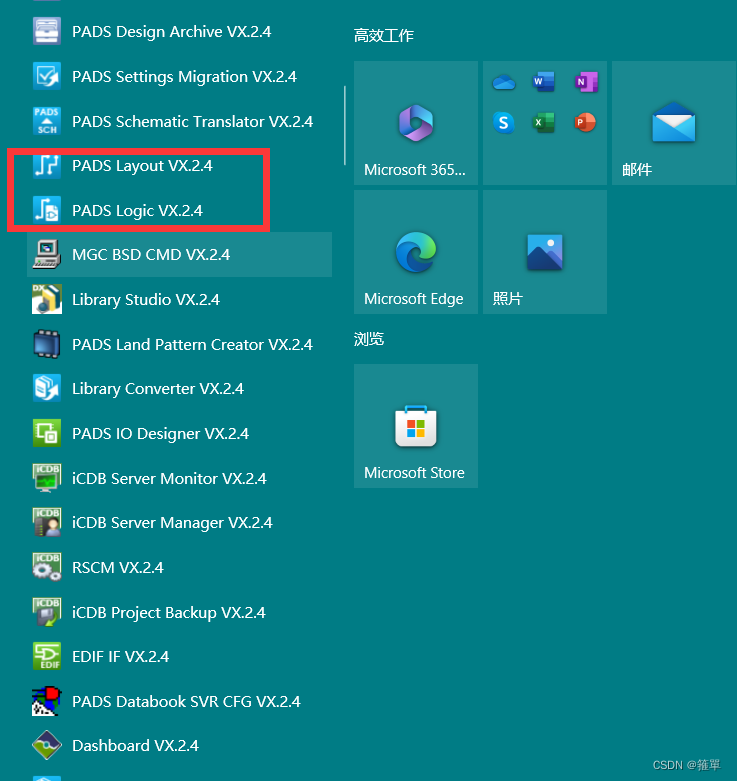This screenshot has width=737, height=781.
Task: Open the 照片 photos tile
Action: (x=544, y=252)
